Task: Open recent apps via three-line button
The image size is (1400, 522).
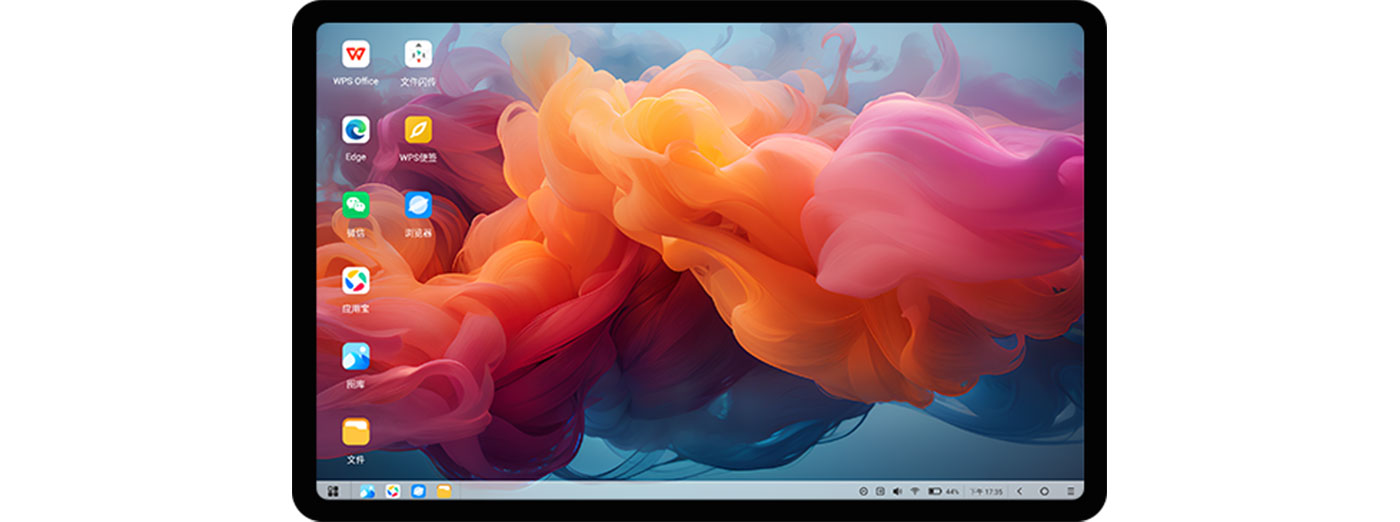Action: pyautogui.click(x=1070, y=491)
